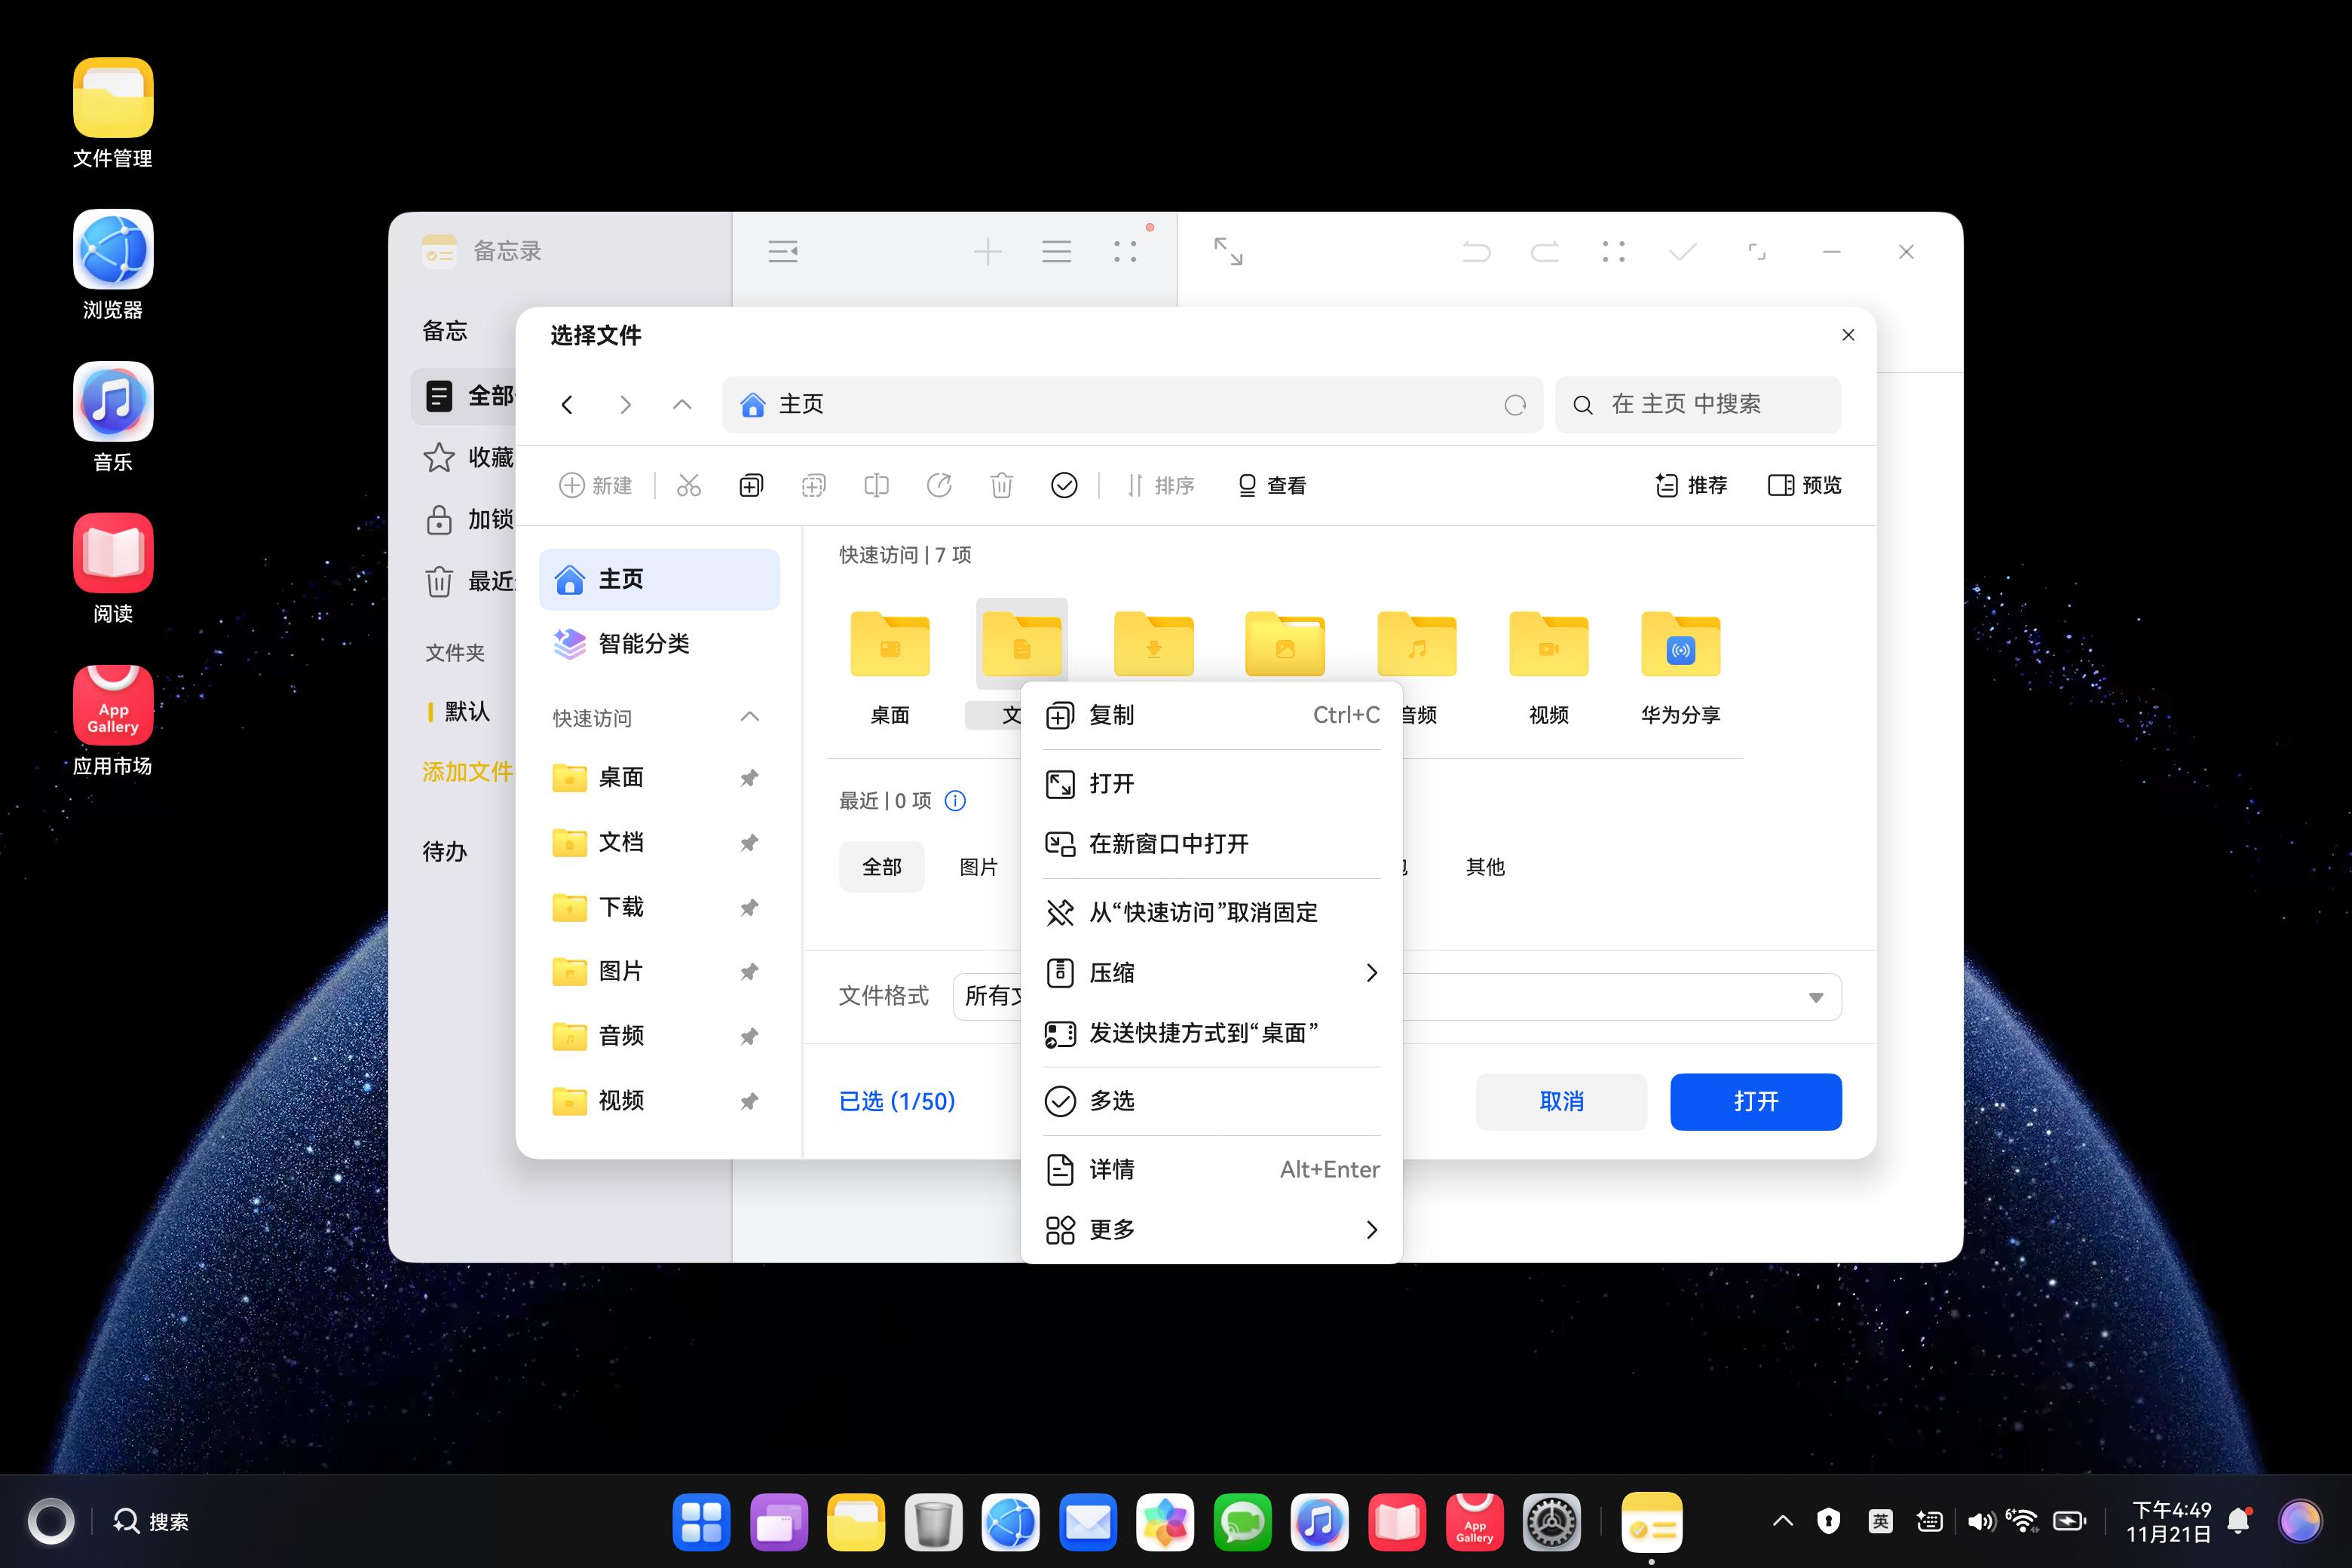Screen dimensions: 2352x1568
Task: Open Settings from the dock
Action: (x=1551, y=1523)
